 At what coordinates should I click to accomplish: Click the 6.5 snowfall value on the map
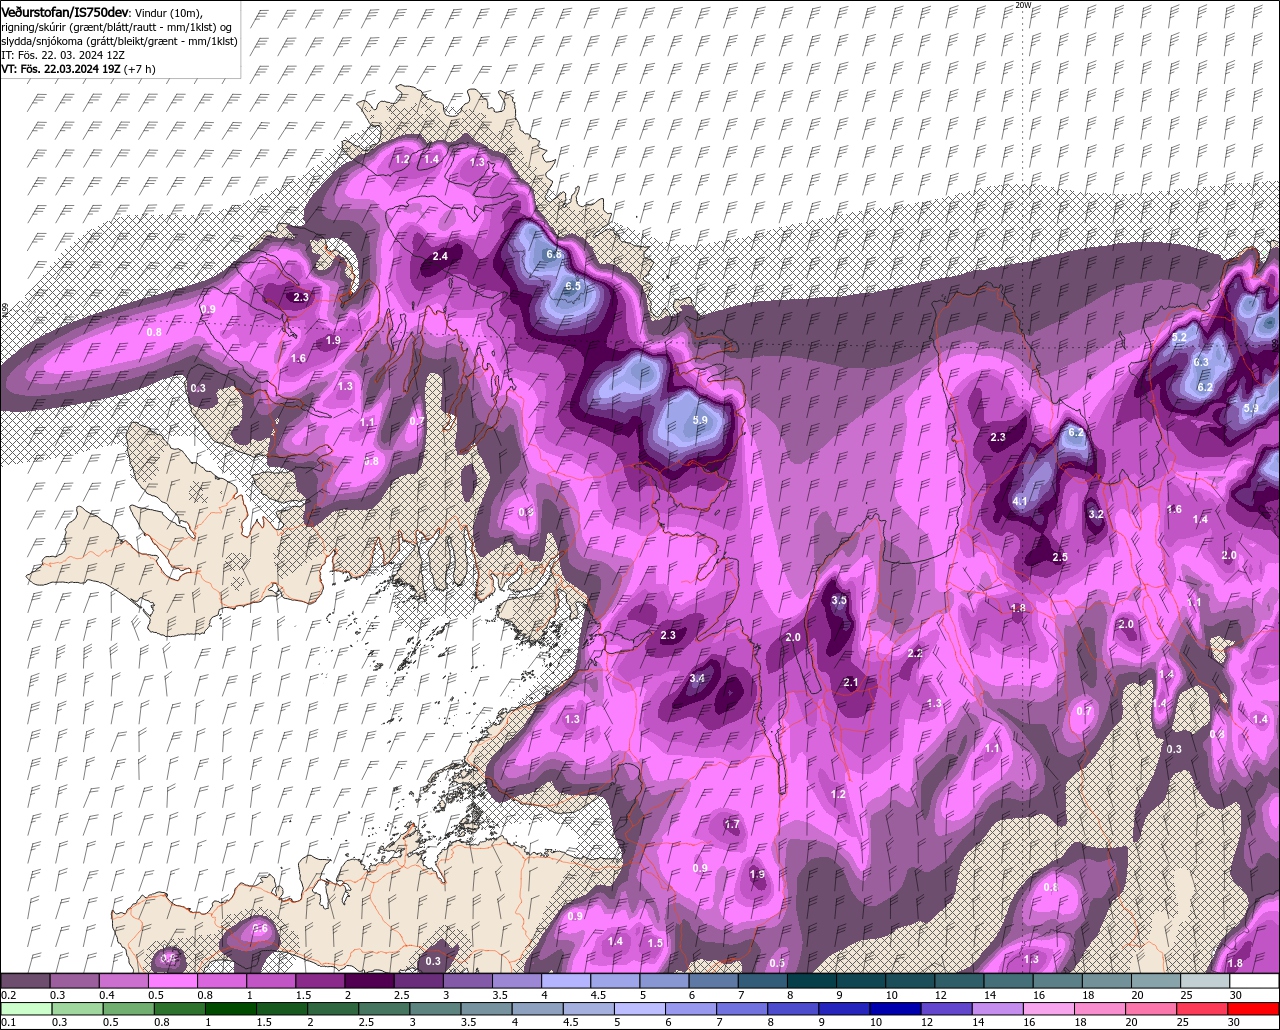(573, 286)
